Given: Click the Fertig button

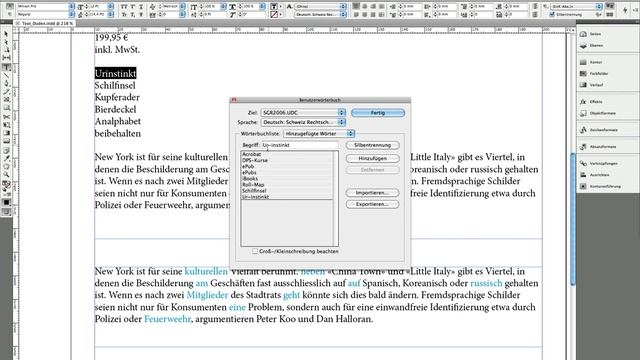Looking at the screenshot, I should click(x=378, y=113).
